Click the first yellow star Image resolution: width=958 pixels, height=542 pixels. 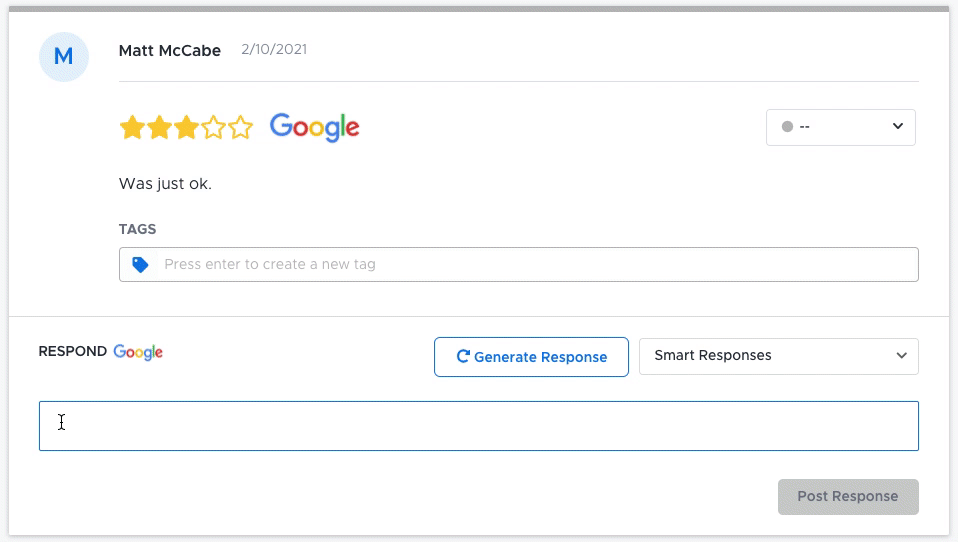[132, 128]
